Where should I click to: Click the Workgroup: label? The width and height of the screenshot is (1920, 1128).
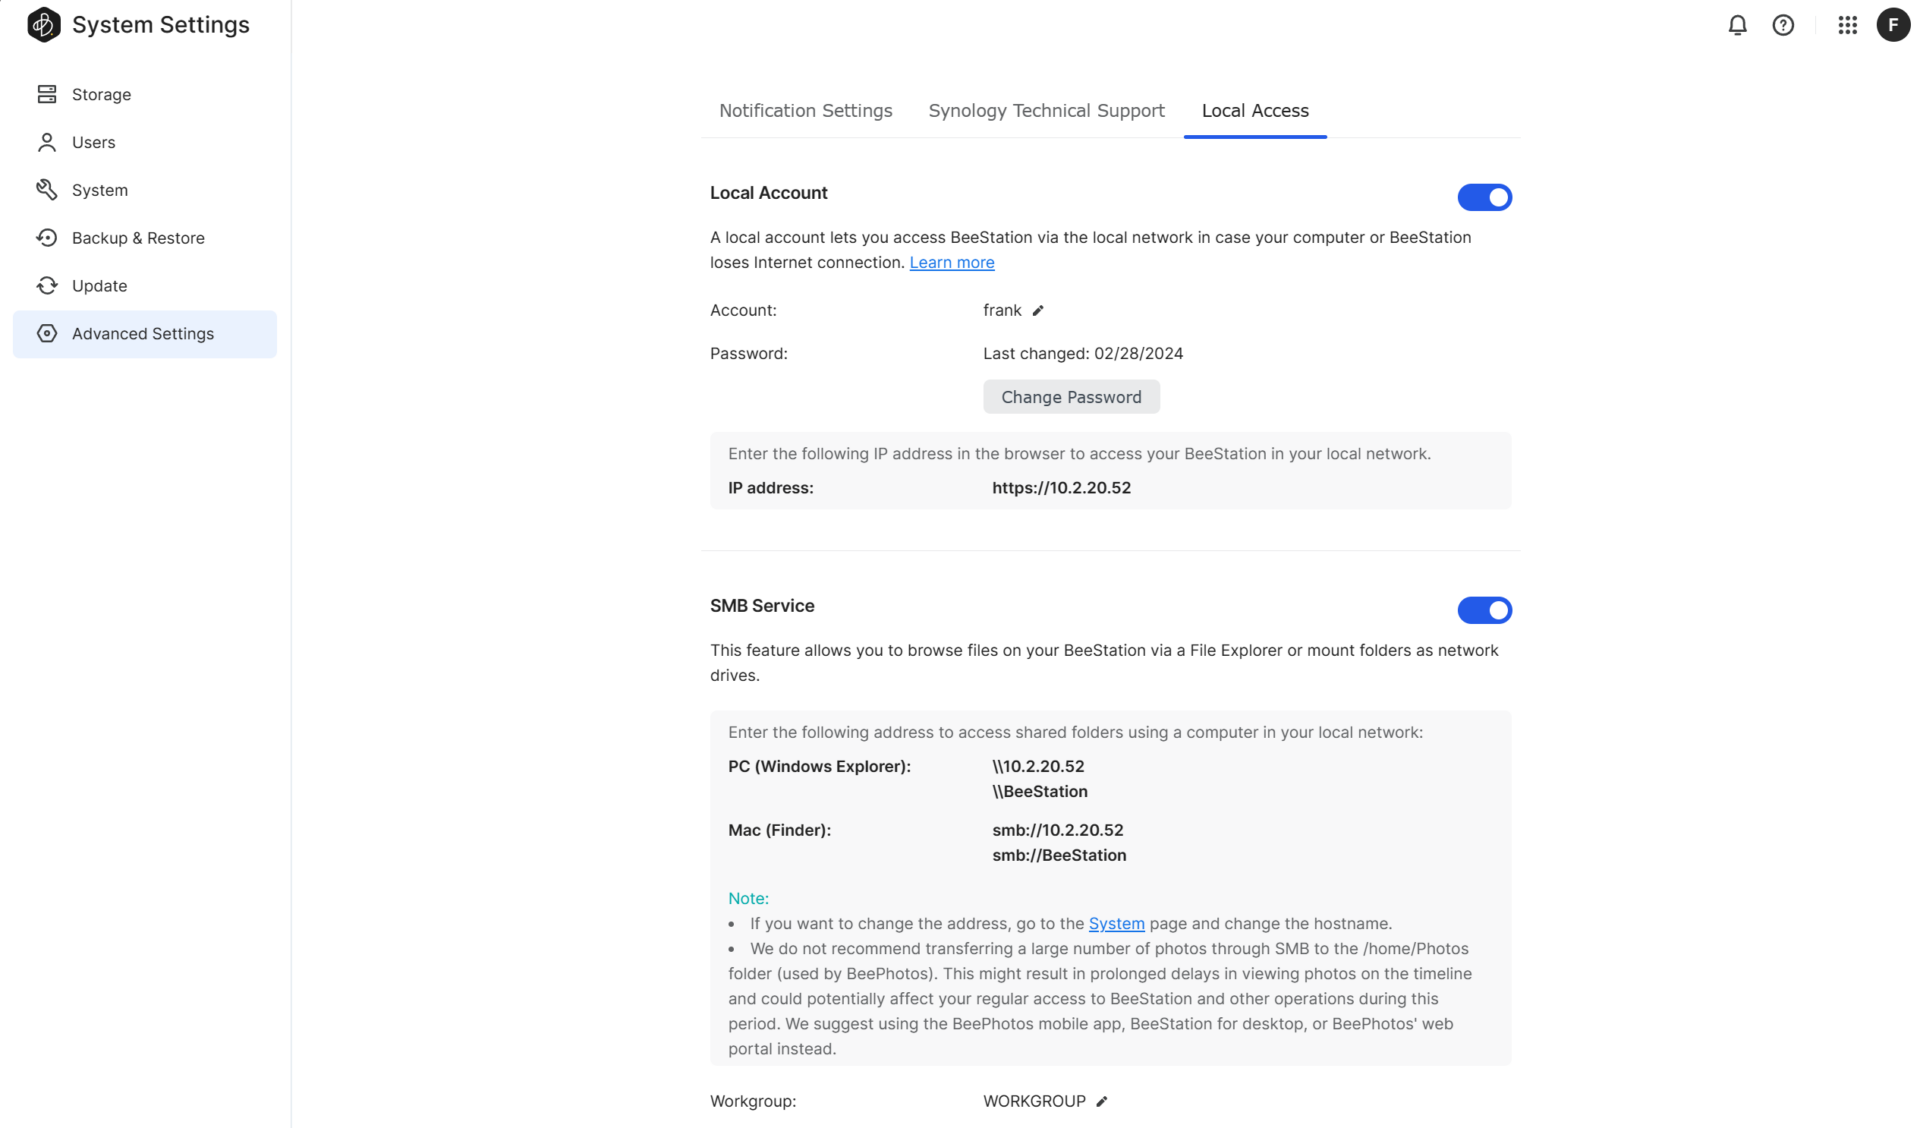753,1101
